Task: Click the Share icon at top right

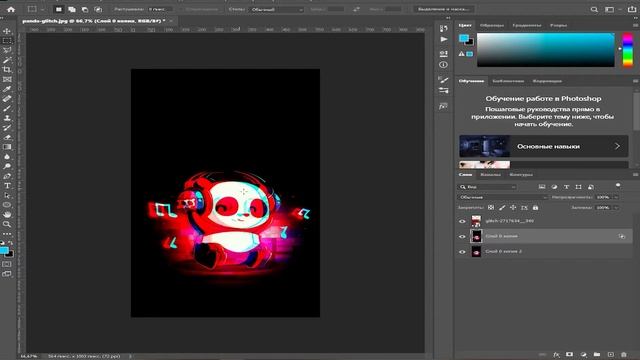Action: click(632, 9)
